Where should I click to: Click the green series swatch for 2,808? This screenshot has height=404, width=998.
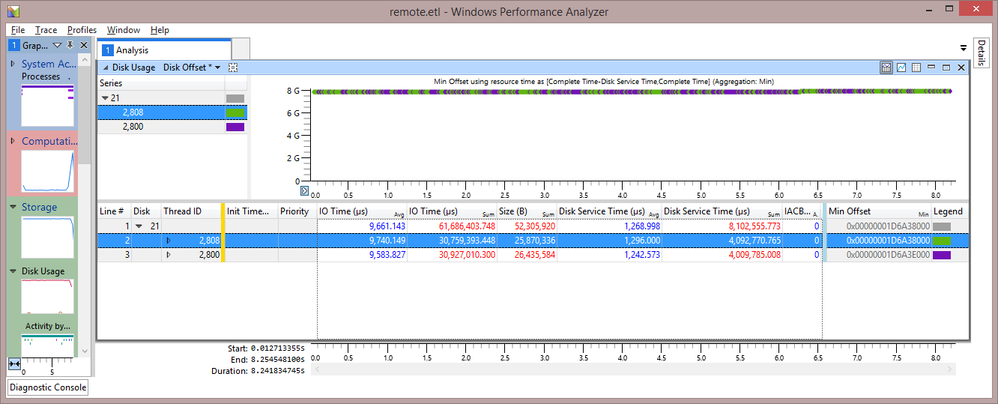[235, 113]
